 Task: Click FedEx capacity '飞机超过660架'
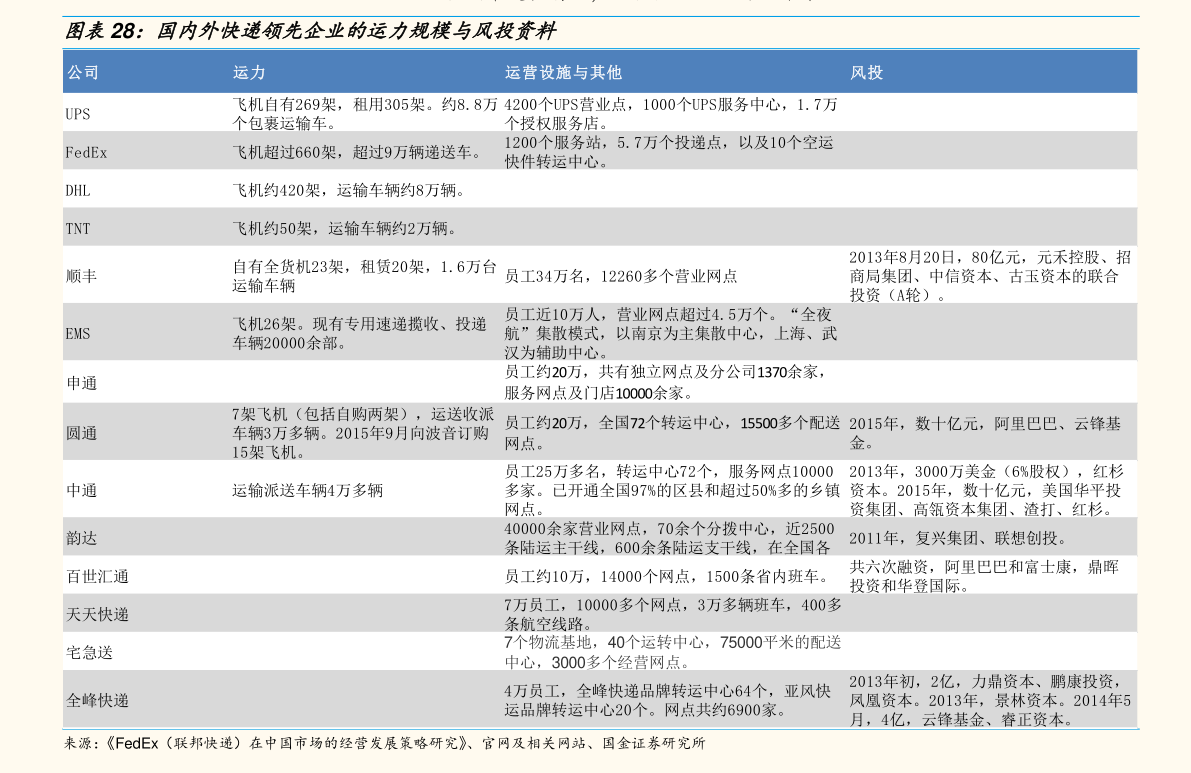(285, 153)
